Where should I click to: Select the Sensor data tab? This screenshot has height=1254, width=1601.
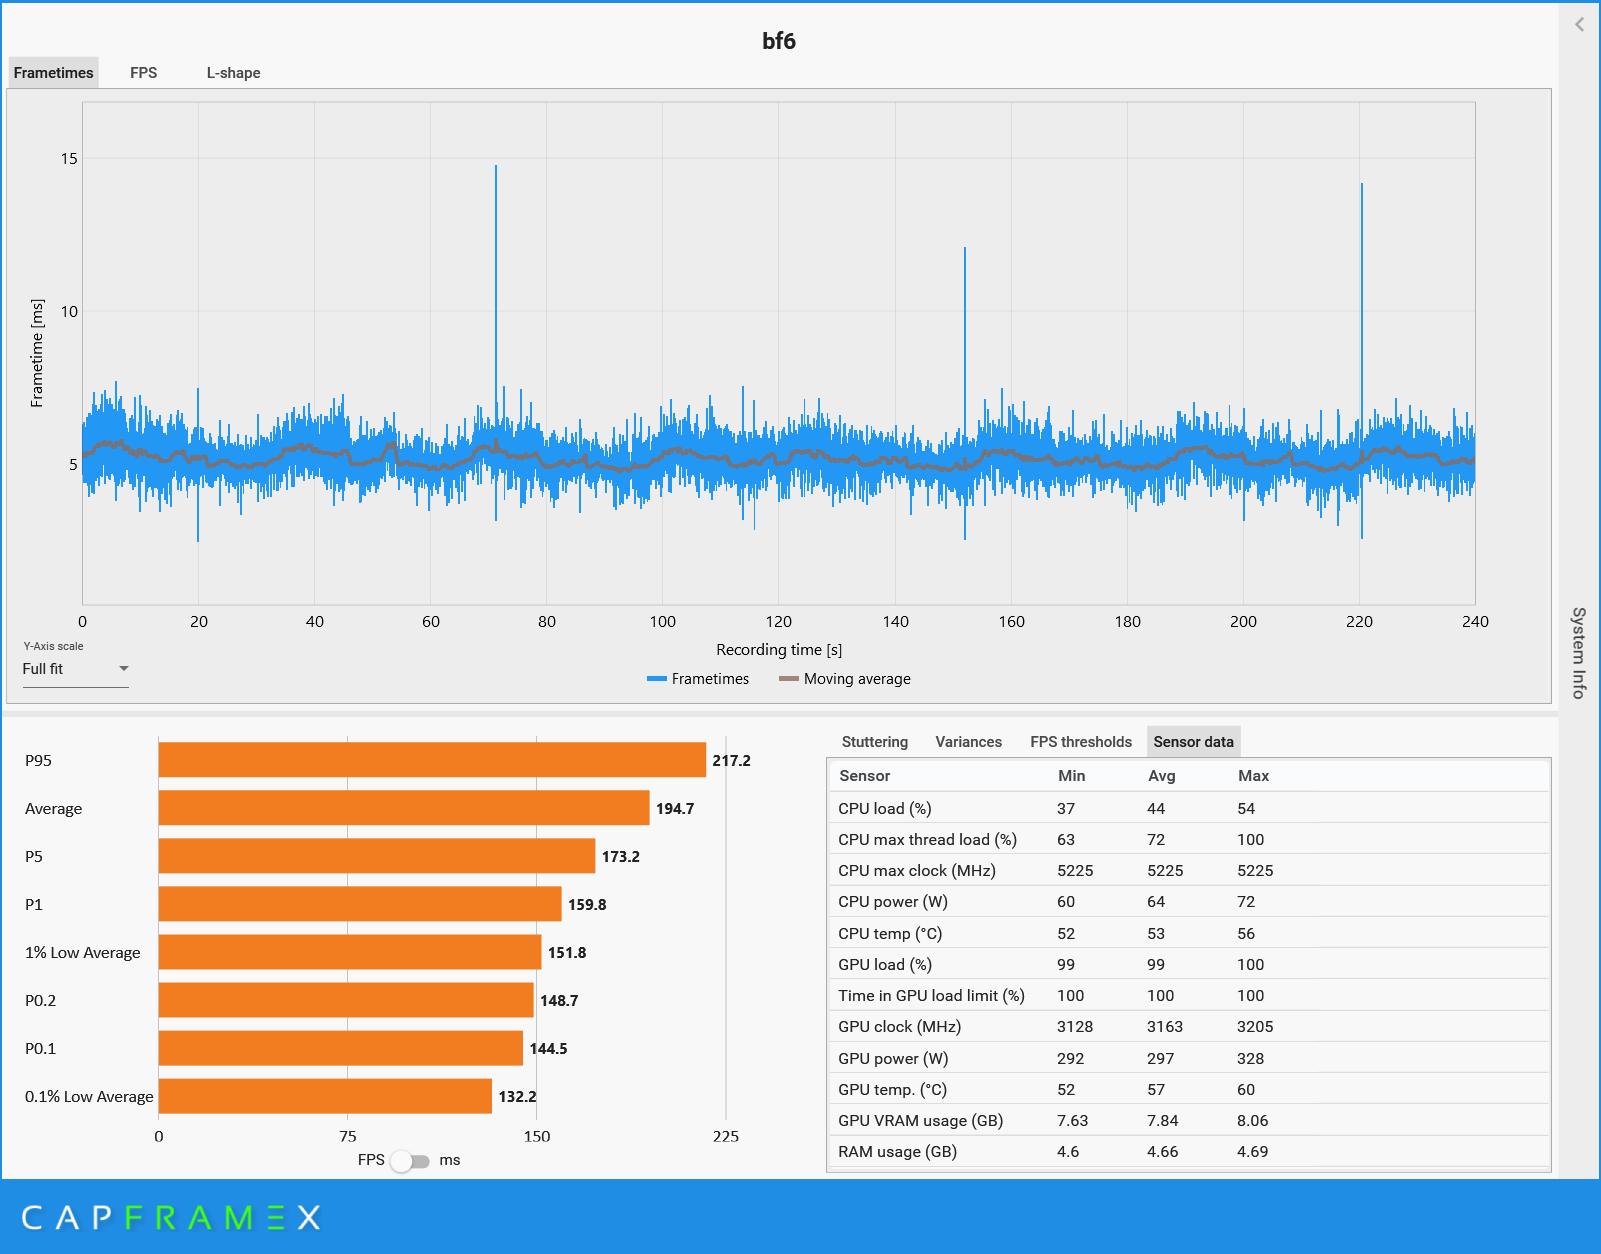[1193, 742]
